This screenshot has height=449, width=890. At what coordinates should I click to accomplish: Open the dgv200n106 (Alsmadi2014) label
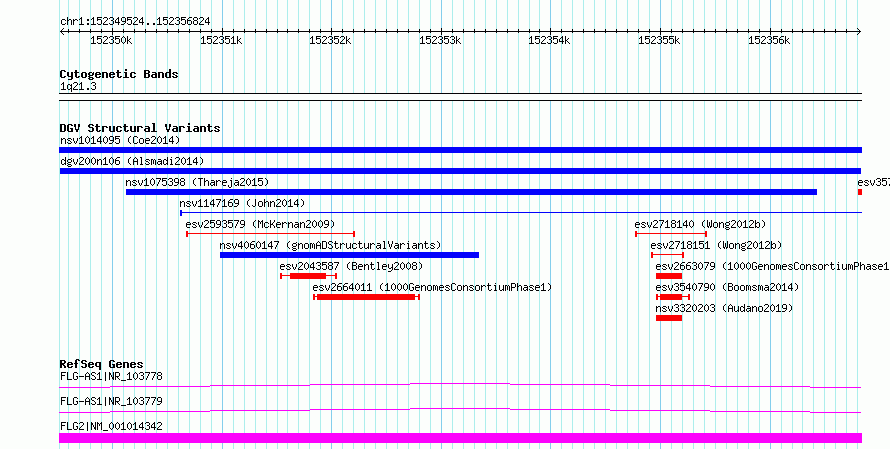(132, 161)
